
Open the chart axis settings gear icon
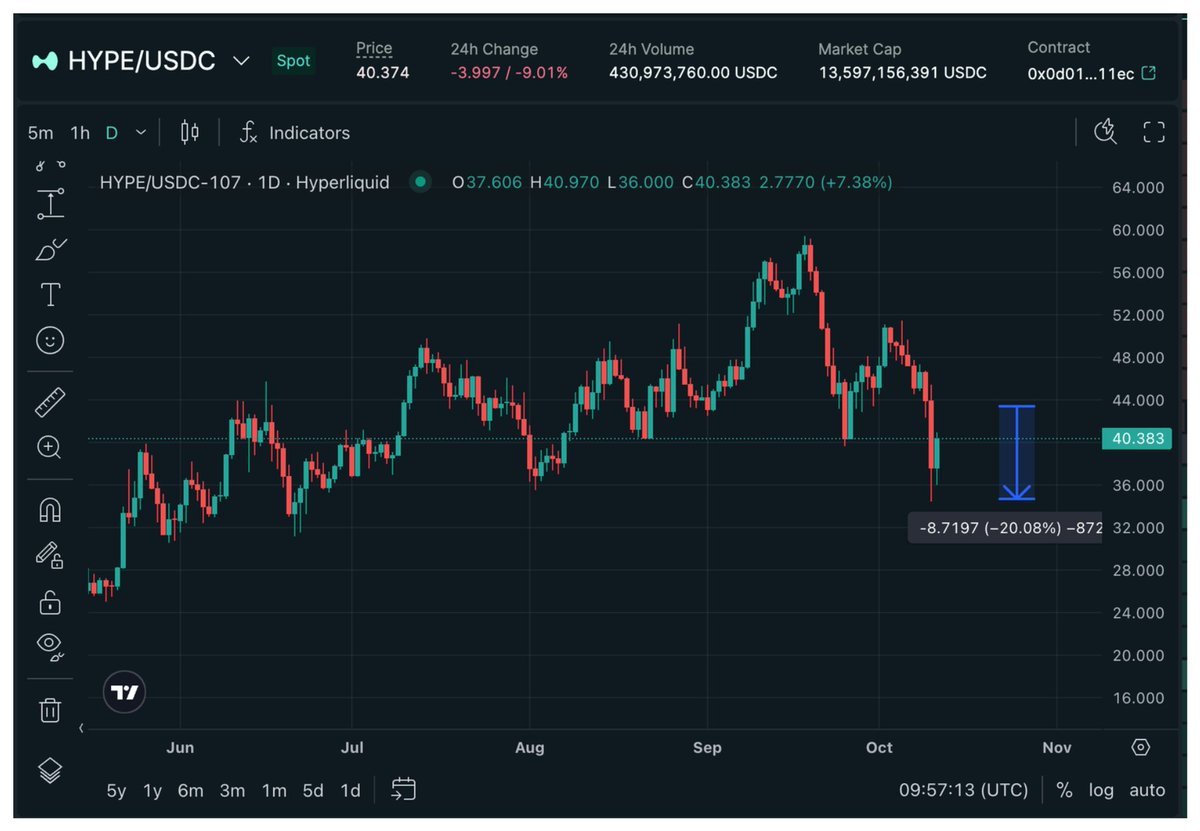pyautogui.click(x=1141, y=747)
